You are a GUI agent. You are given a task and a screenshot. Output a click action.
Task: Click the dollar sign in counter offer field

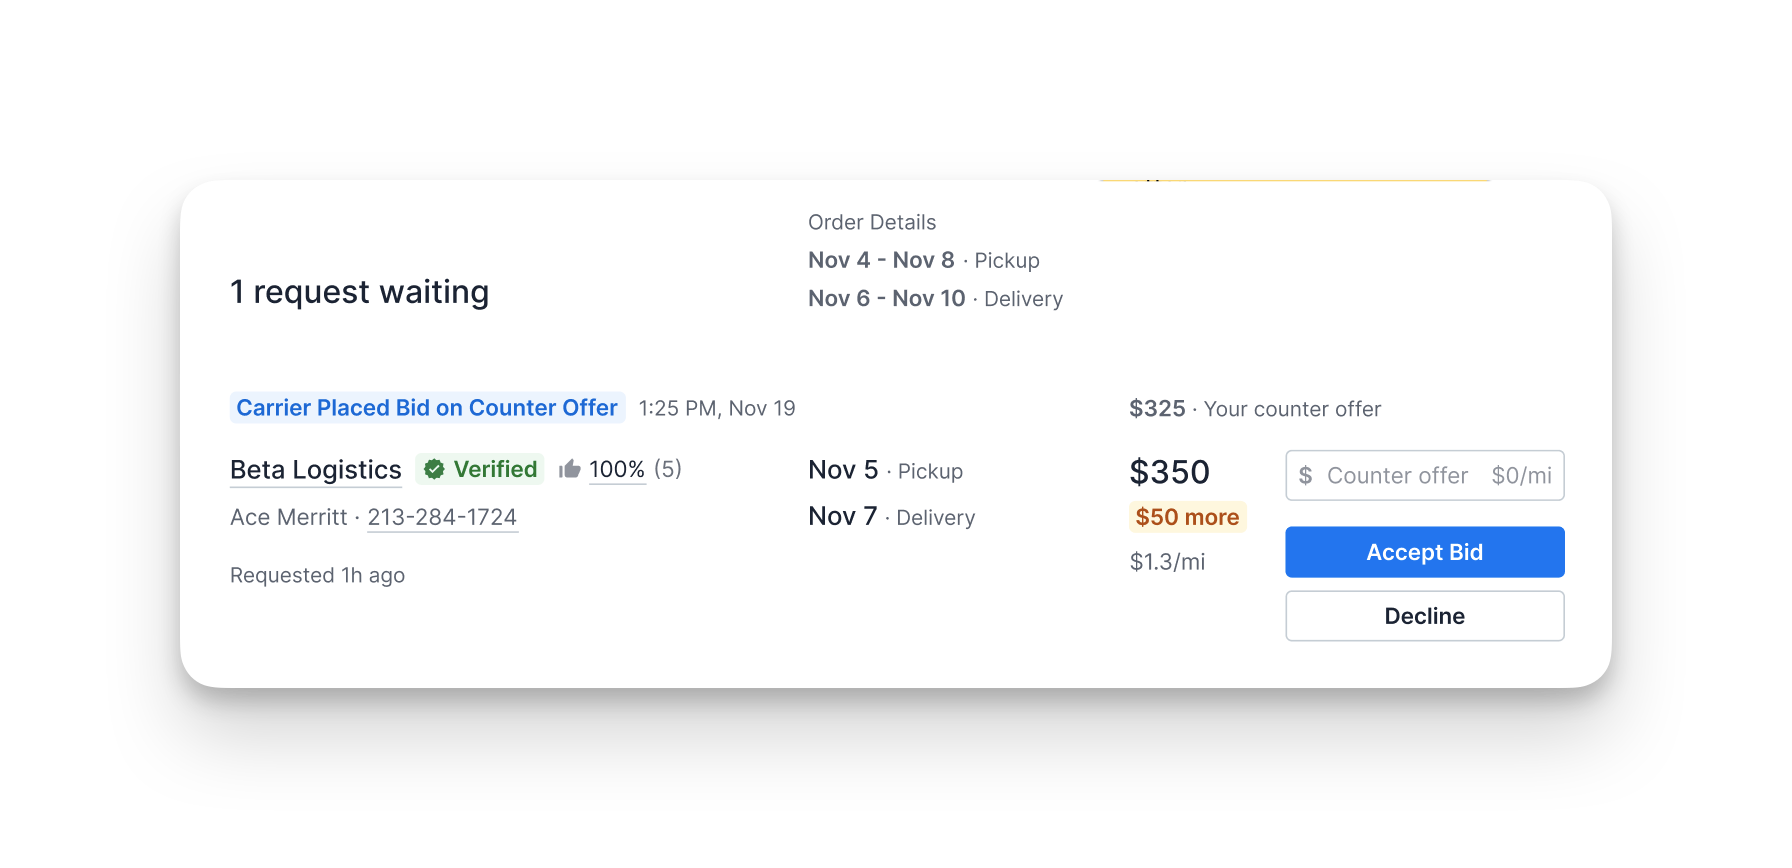coord(1305,476)
